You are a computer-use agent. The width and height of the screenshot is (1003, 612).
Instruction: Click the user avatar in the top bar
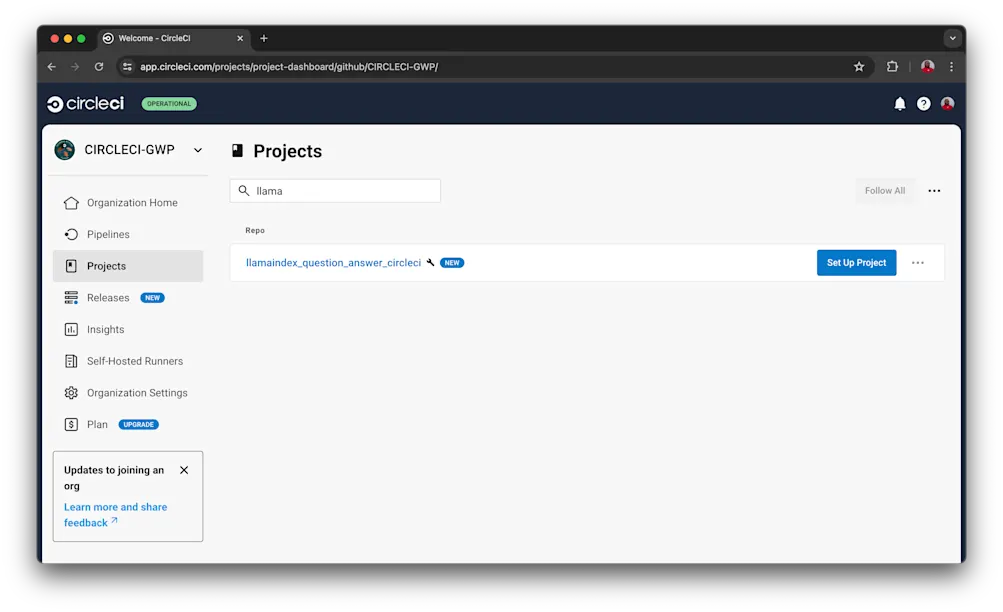click(x=946, y=103)
